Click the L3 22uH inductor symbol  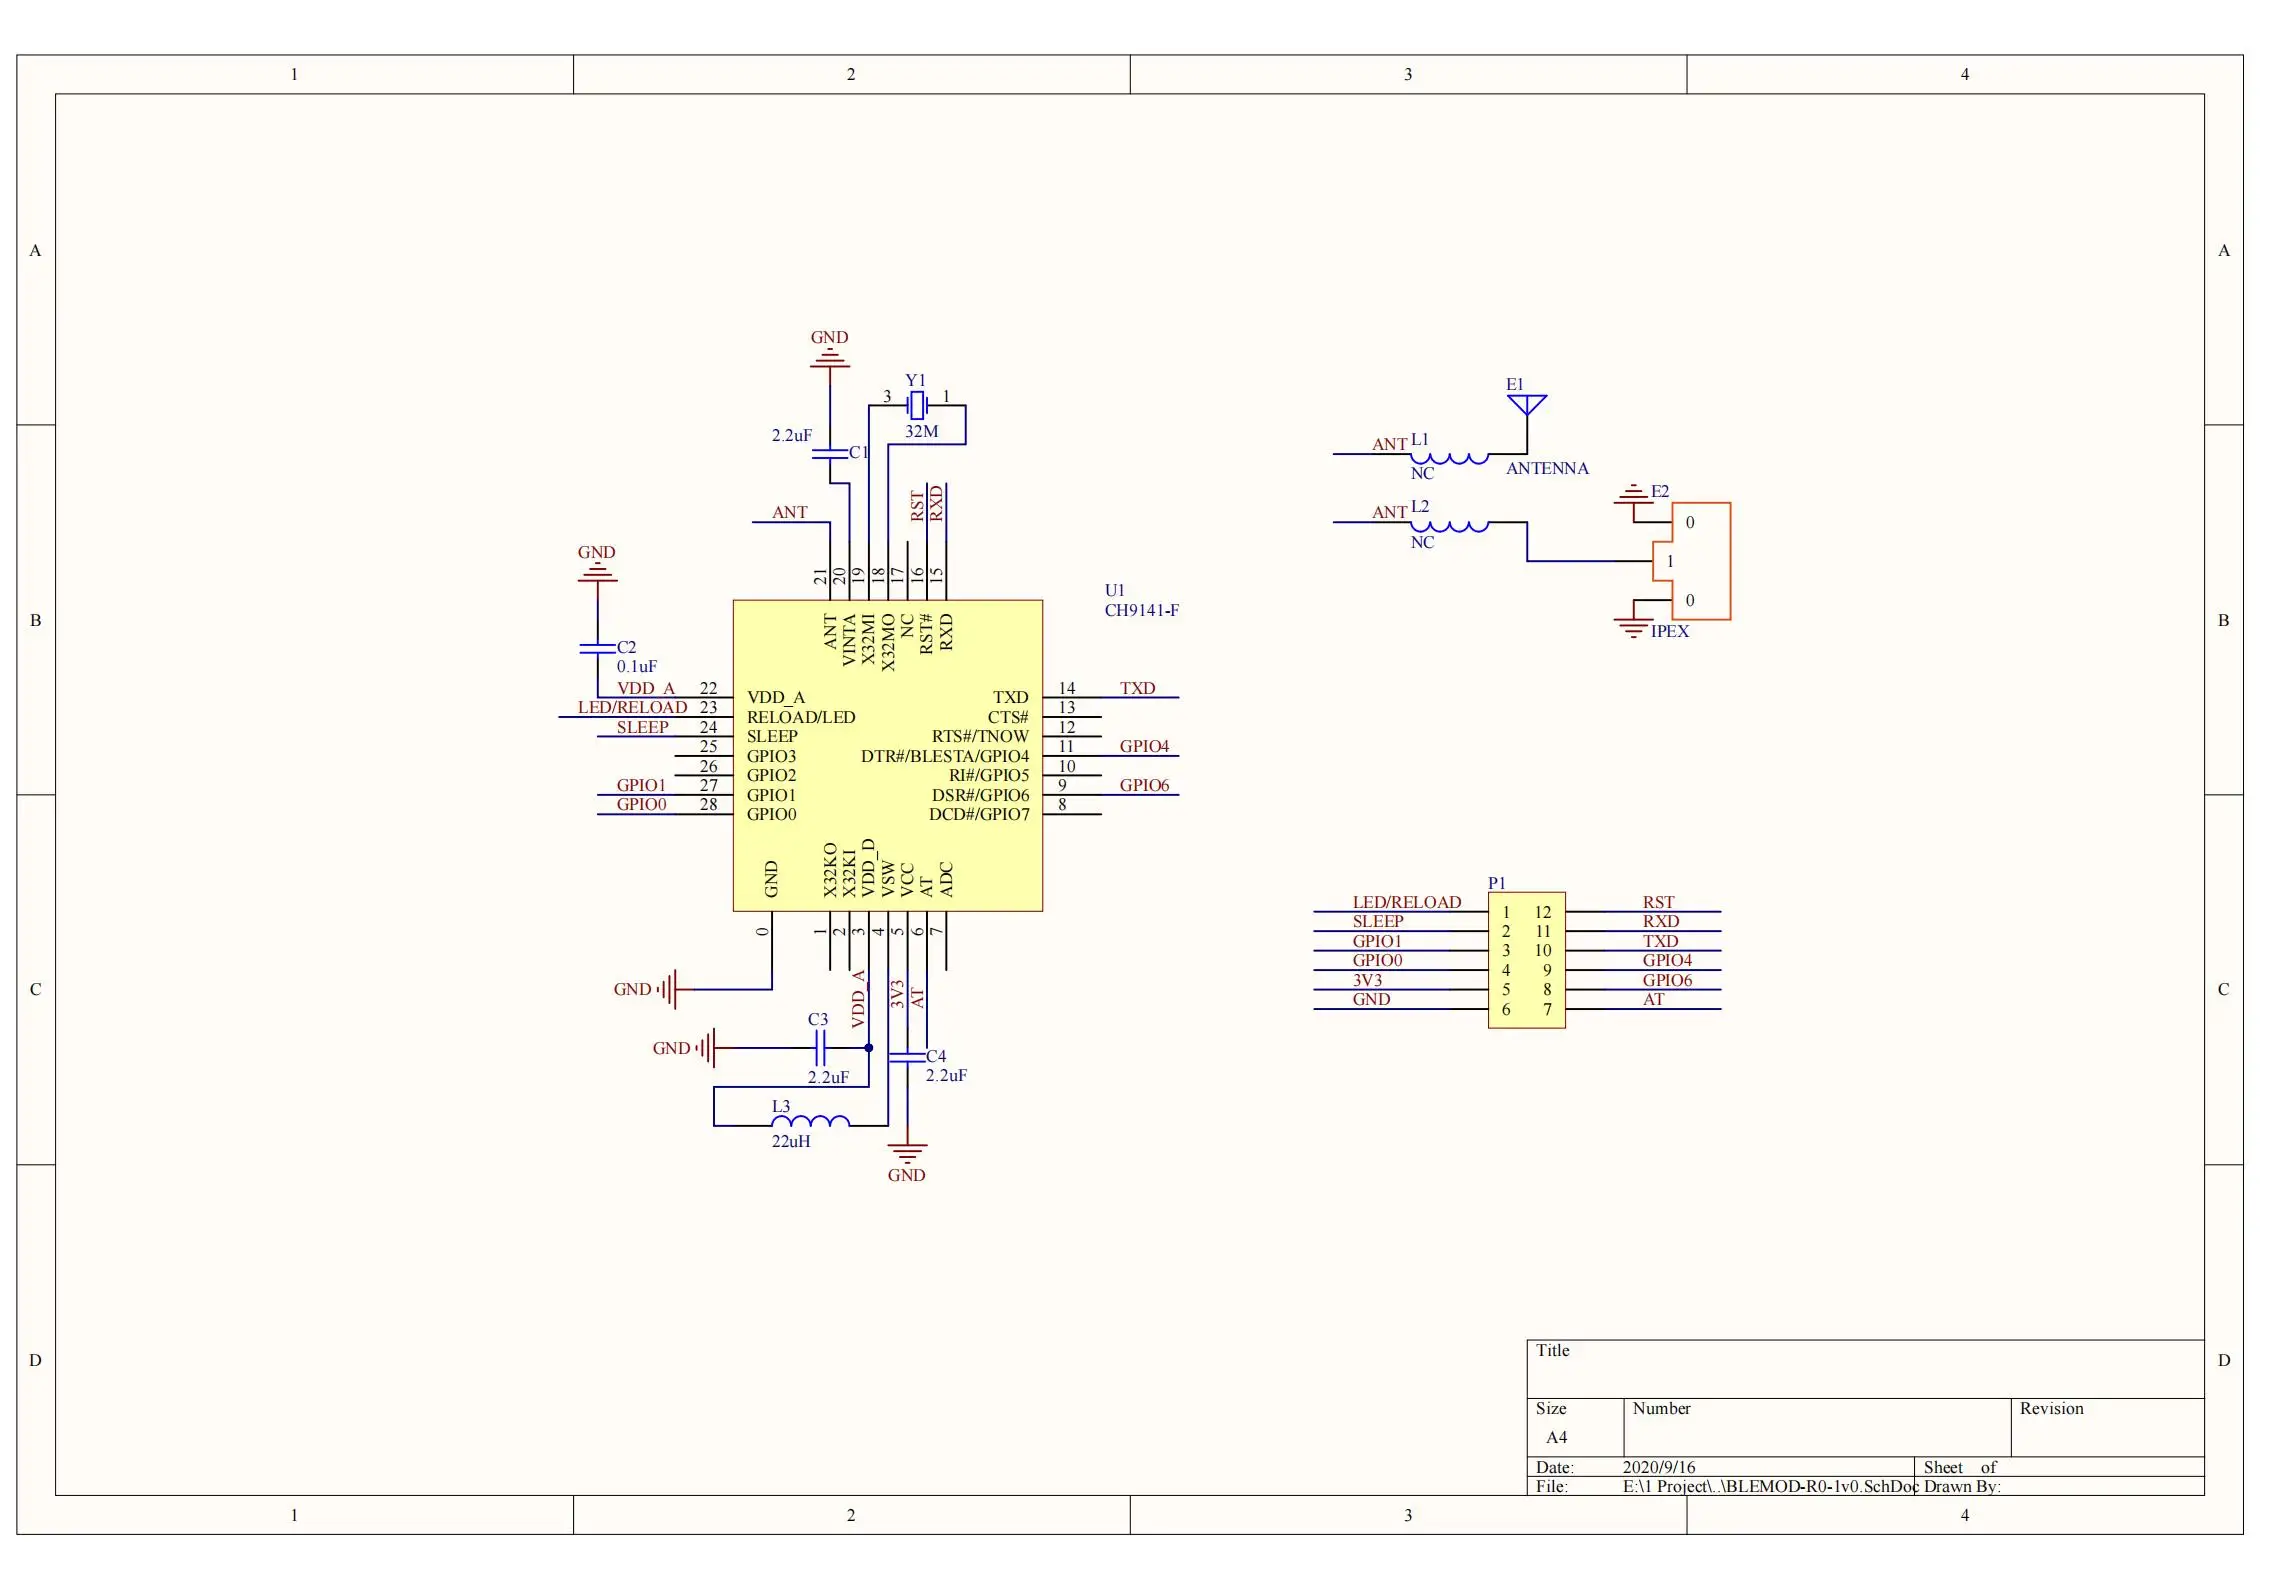(x=811, y=1122)
